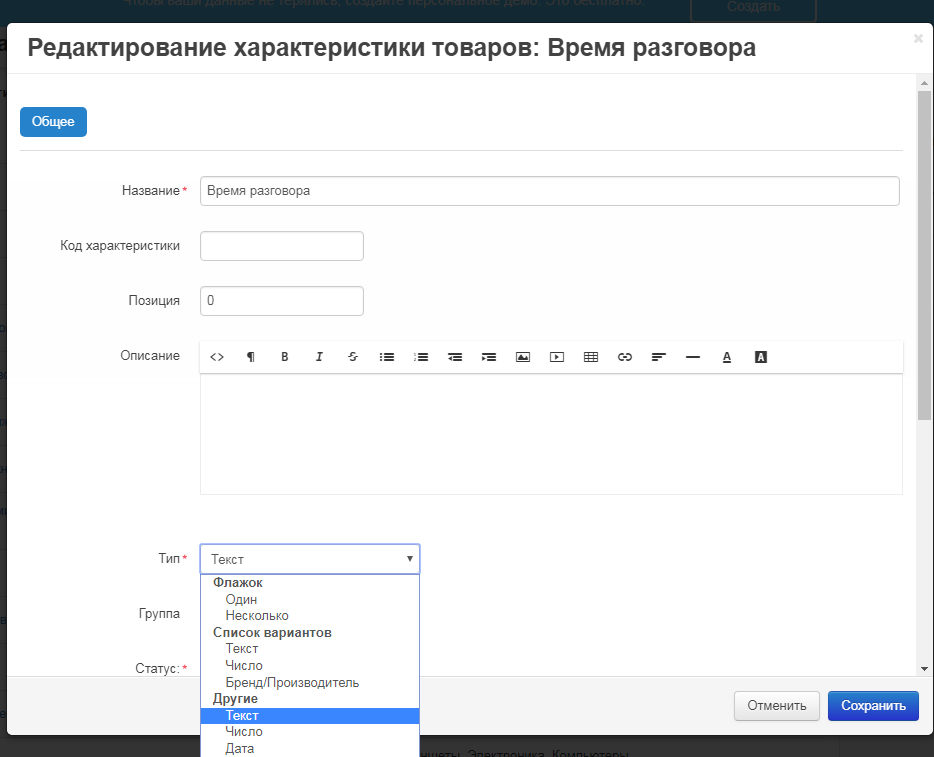934x757 pixels.
Task: Select highlighted Текст under Другие
Action: coord(310,715)
